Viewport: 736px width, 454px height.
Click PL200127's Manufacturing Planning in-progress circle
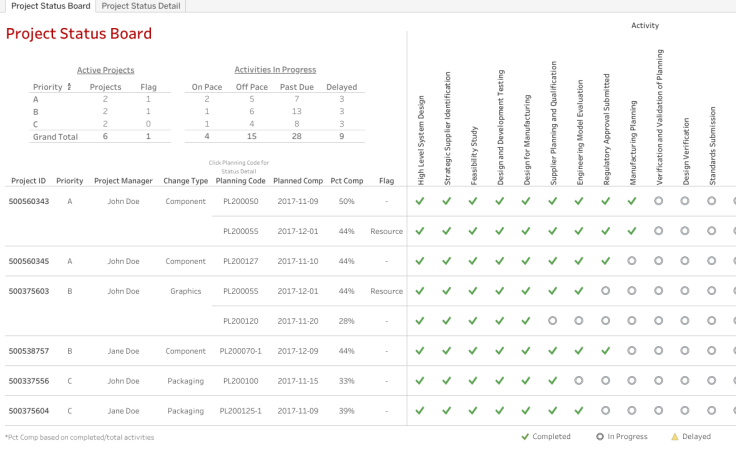pos(632,261)
